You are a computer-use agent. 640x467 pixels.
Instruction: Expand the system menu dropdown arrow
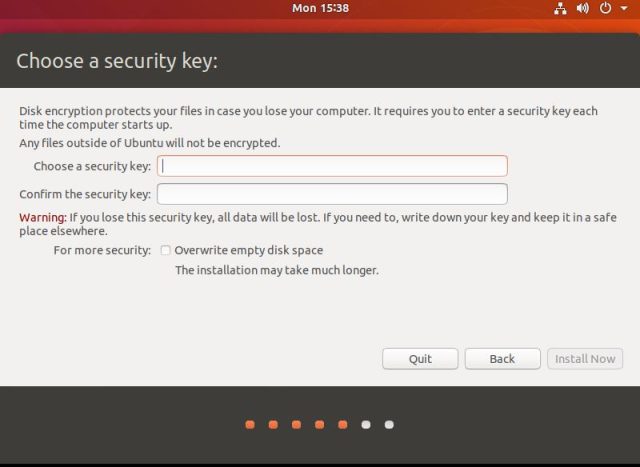(x=622, y=8)
